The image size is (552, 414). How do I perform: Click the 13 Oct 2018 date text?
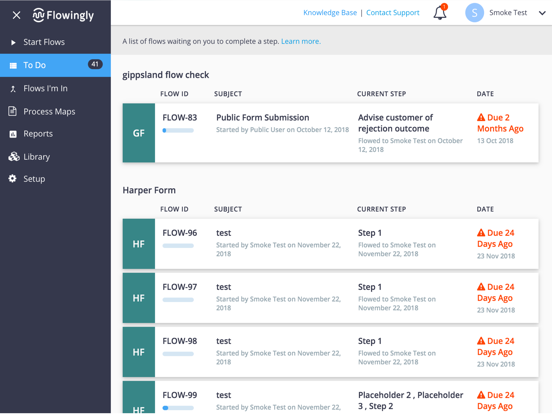(x=495, y=141)
